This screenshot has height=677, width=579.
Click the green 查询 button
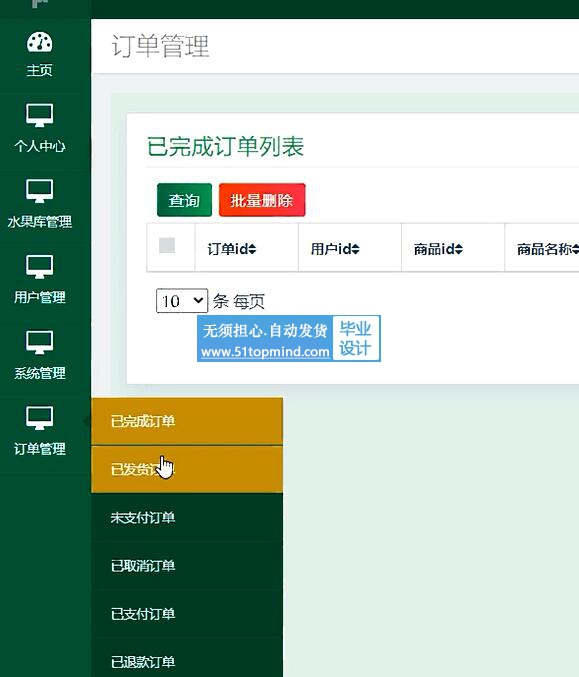click(184, 200)
